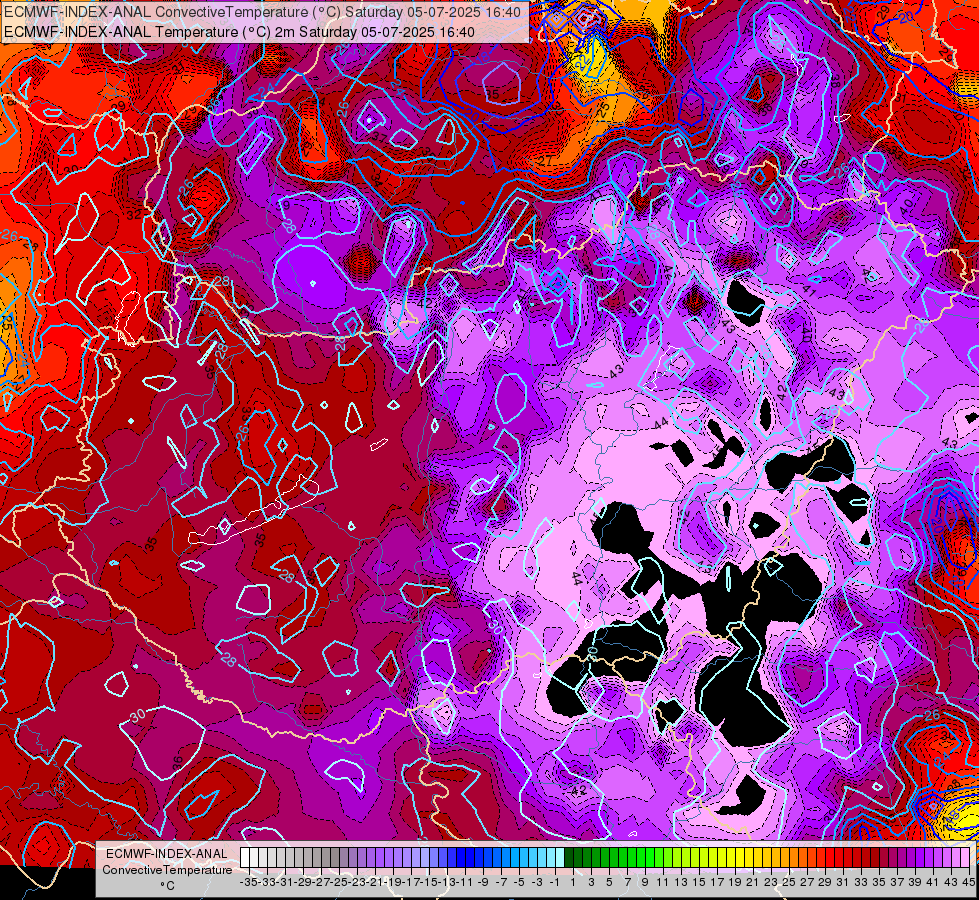Screen dimensions: 979x900
Task: Click the °C unit label in legend
Action: pyautogui.click(x=167, y=886)
